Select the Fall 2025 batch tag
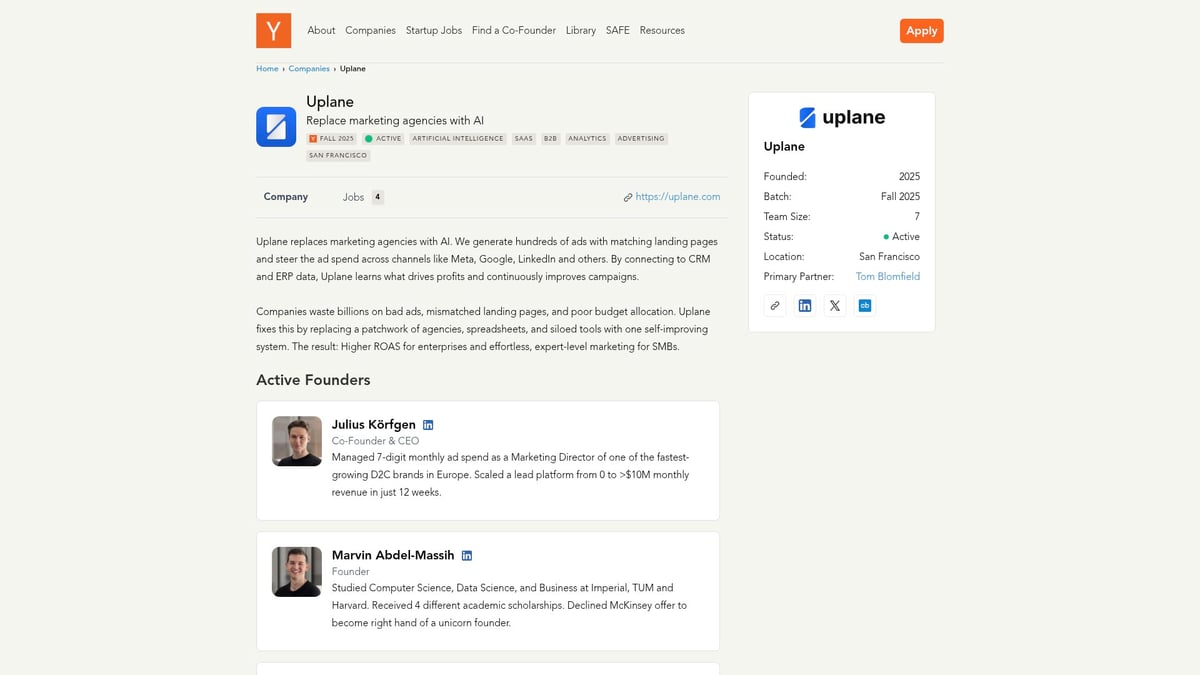This screenshot has height=675, width=1200. tap(330, 139)
